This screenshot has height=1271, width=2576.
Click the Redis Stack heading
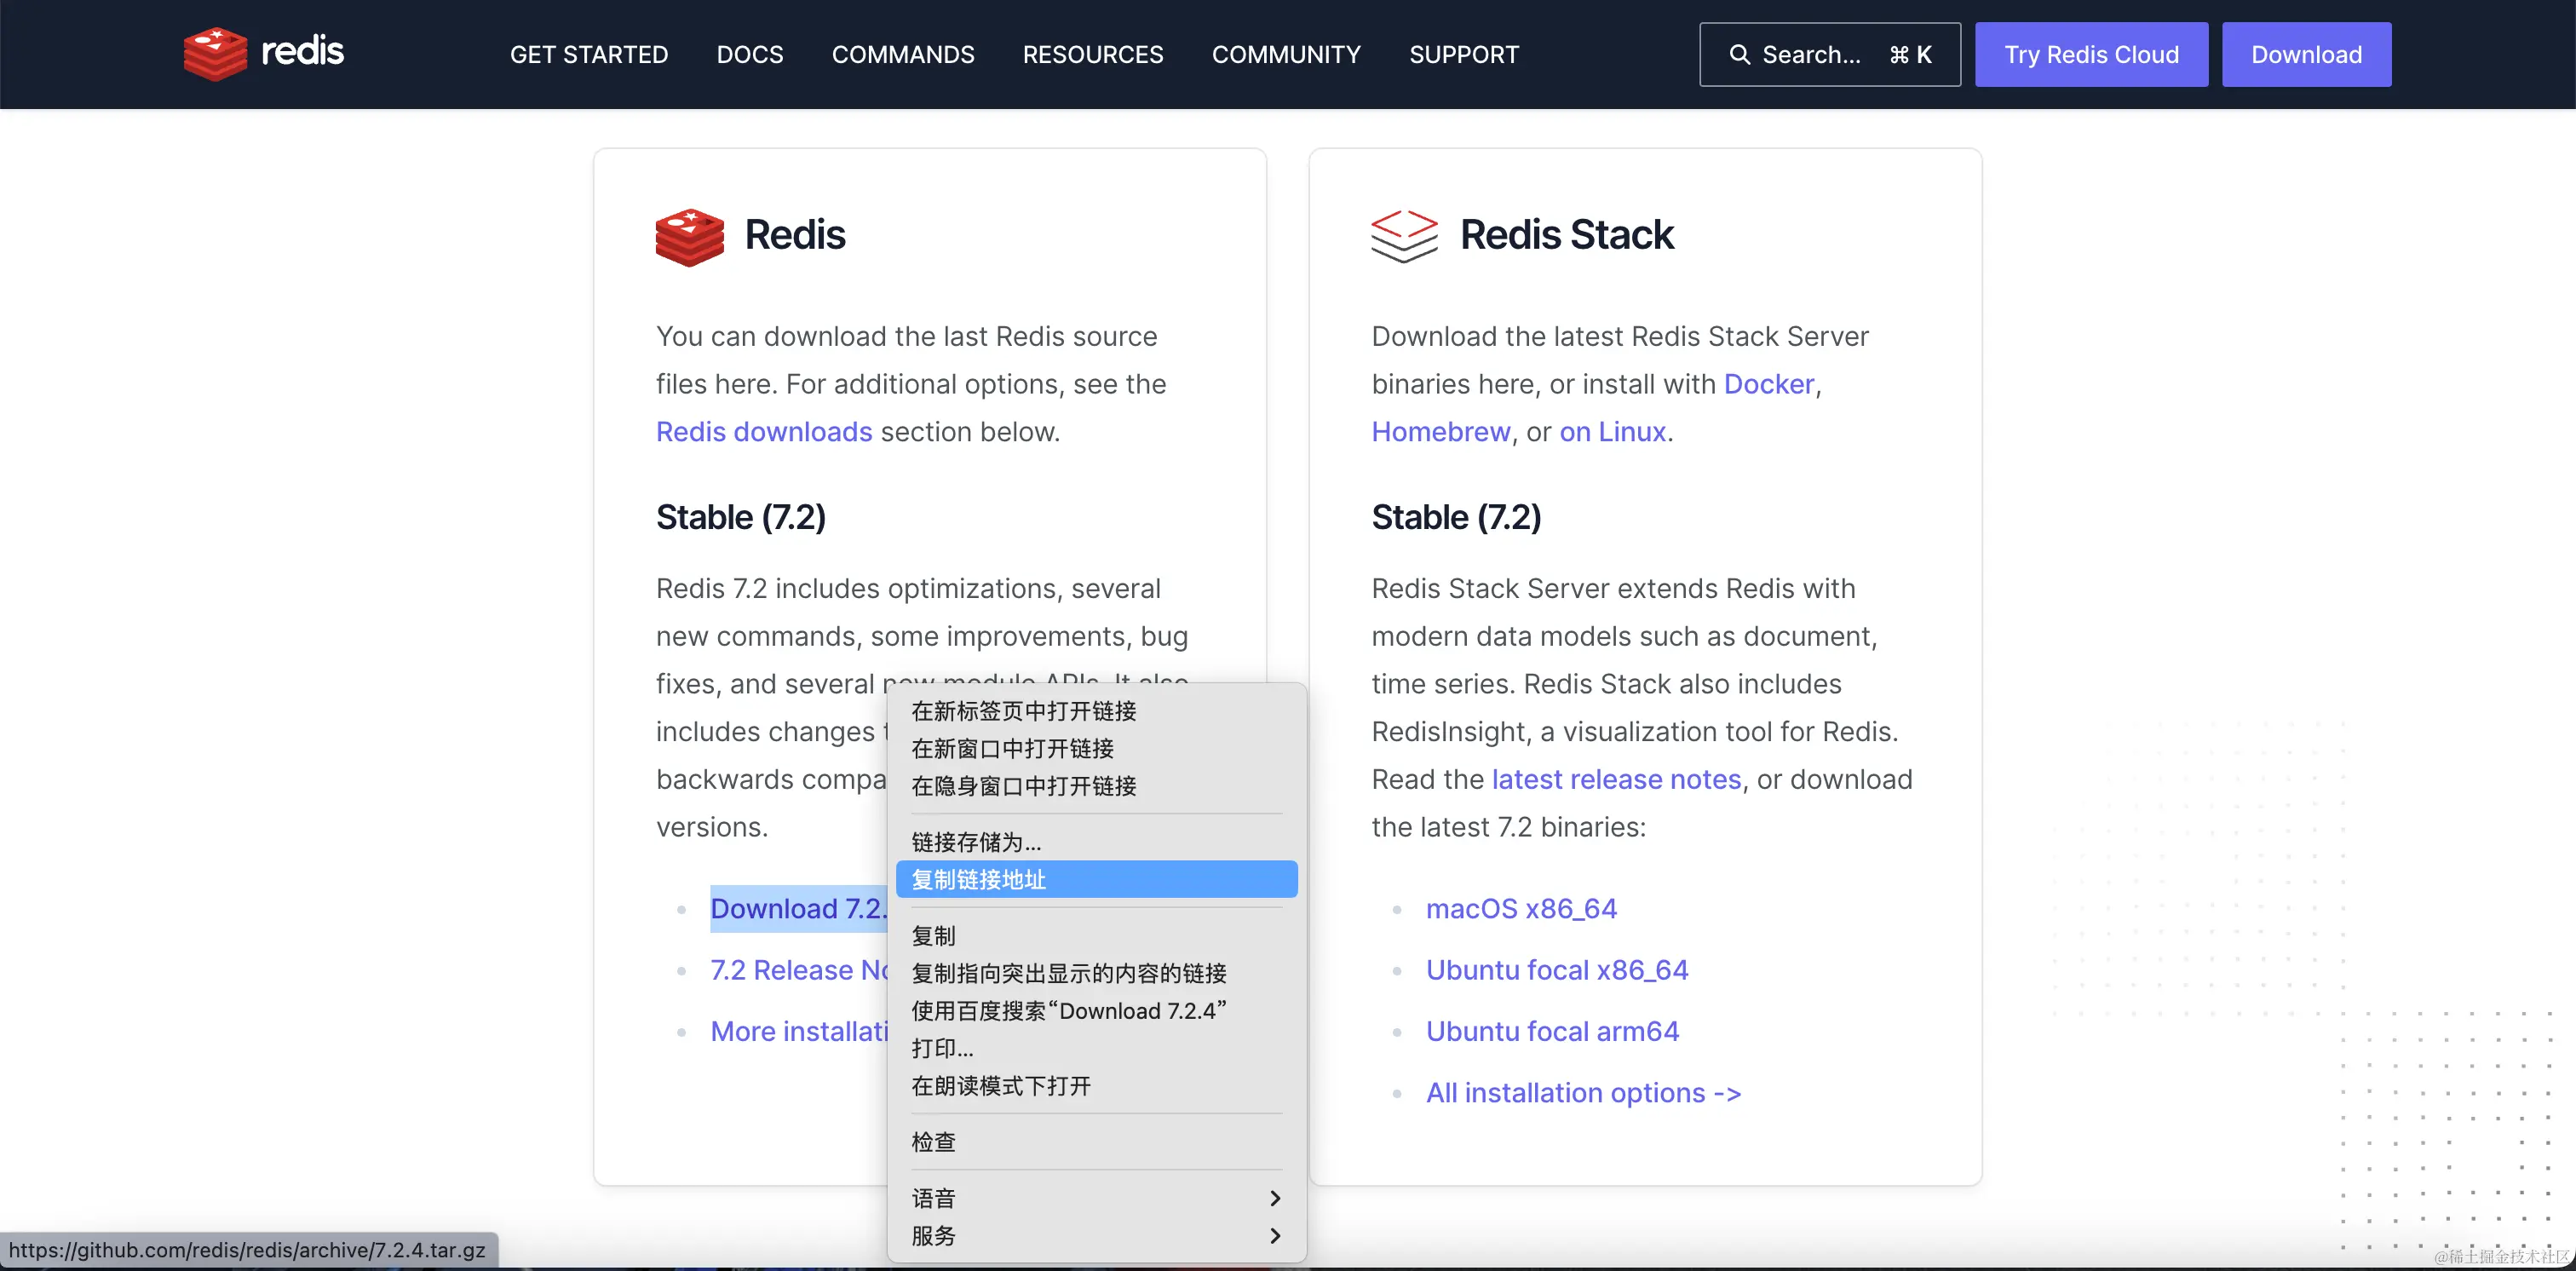(1566, 235)
